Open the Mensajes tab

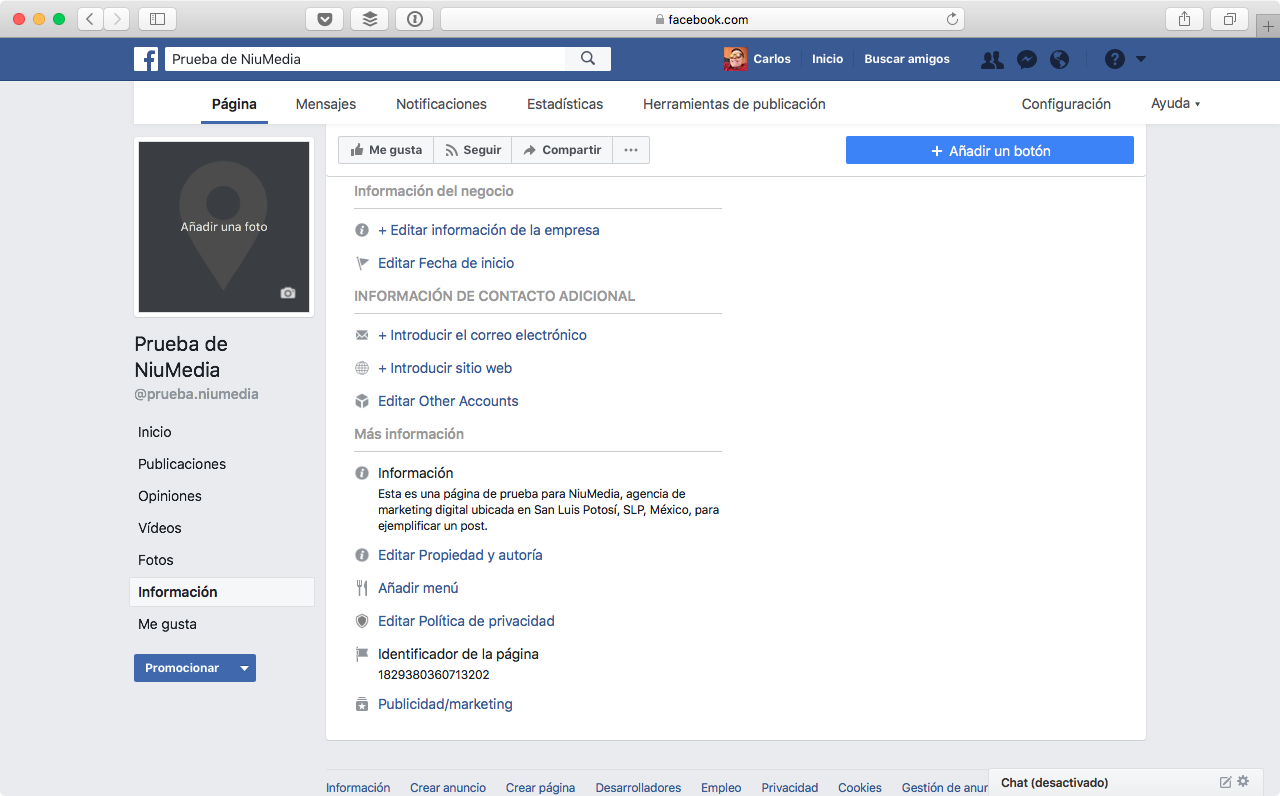point(326,104)
